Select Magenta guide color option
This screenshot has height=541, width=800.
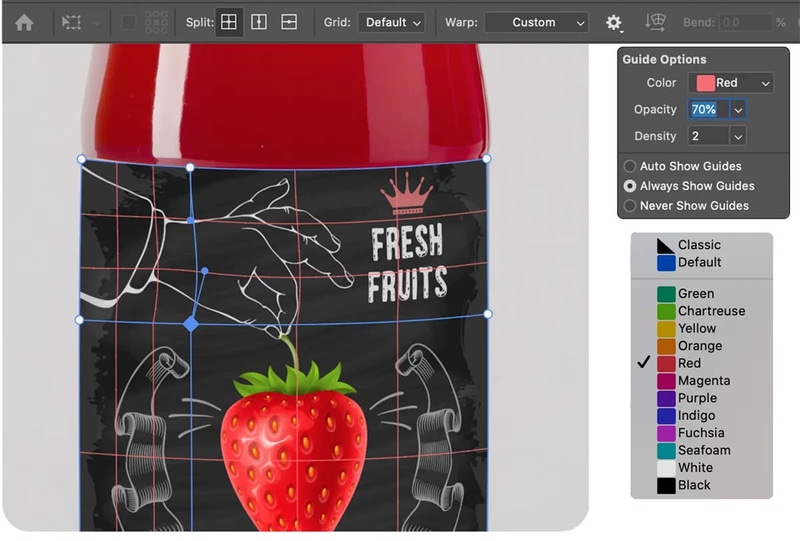coord(702,381)
